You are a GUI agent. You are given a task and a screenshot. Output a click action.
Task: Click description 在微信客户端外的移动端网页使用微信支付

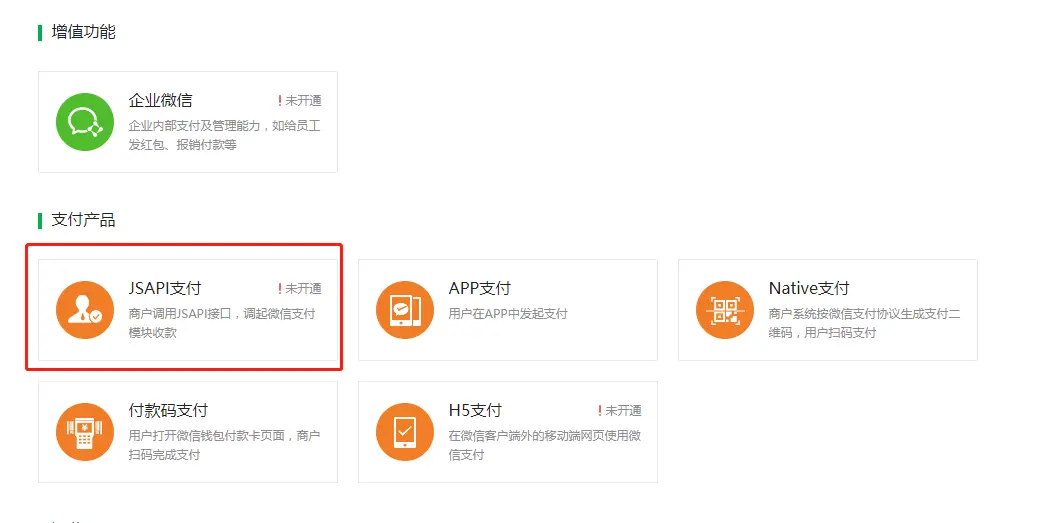click(545, 445)
